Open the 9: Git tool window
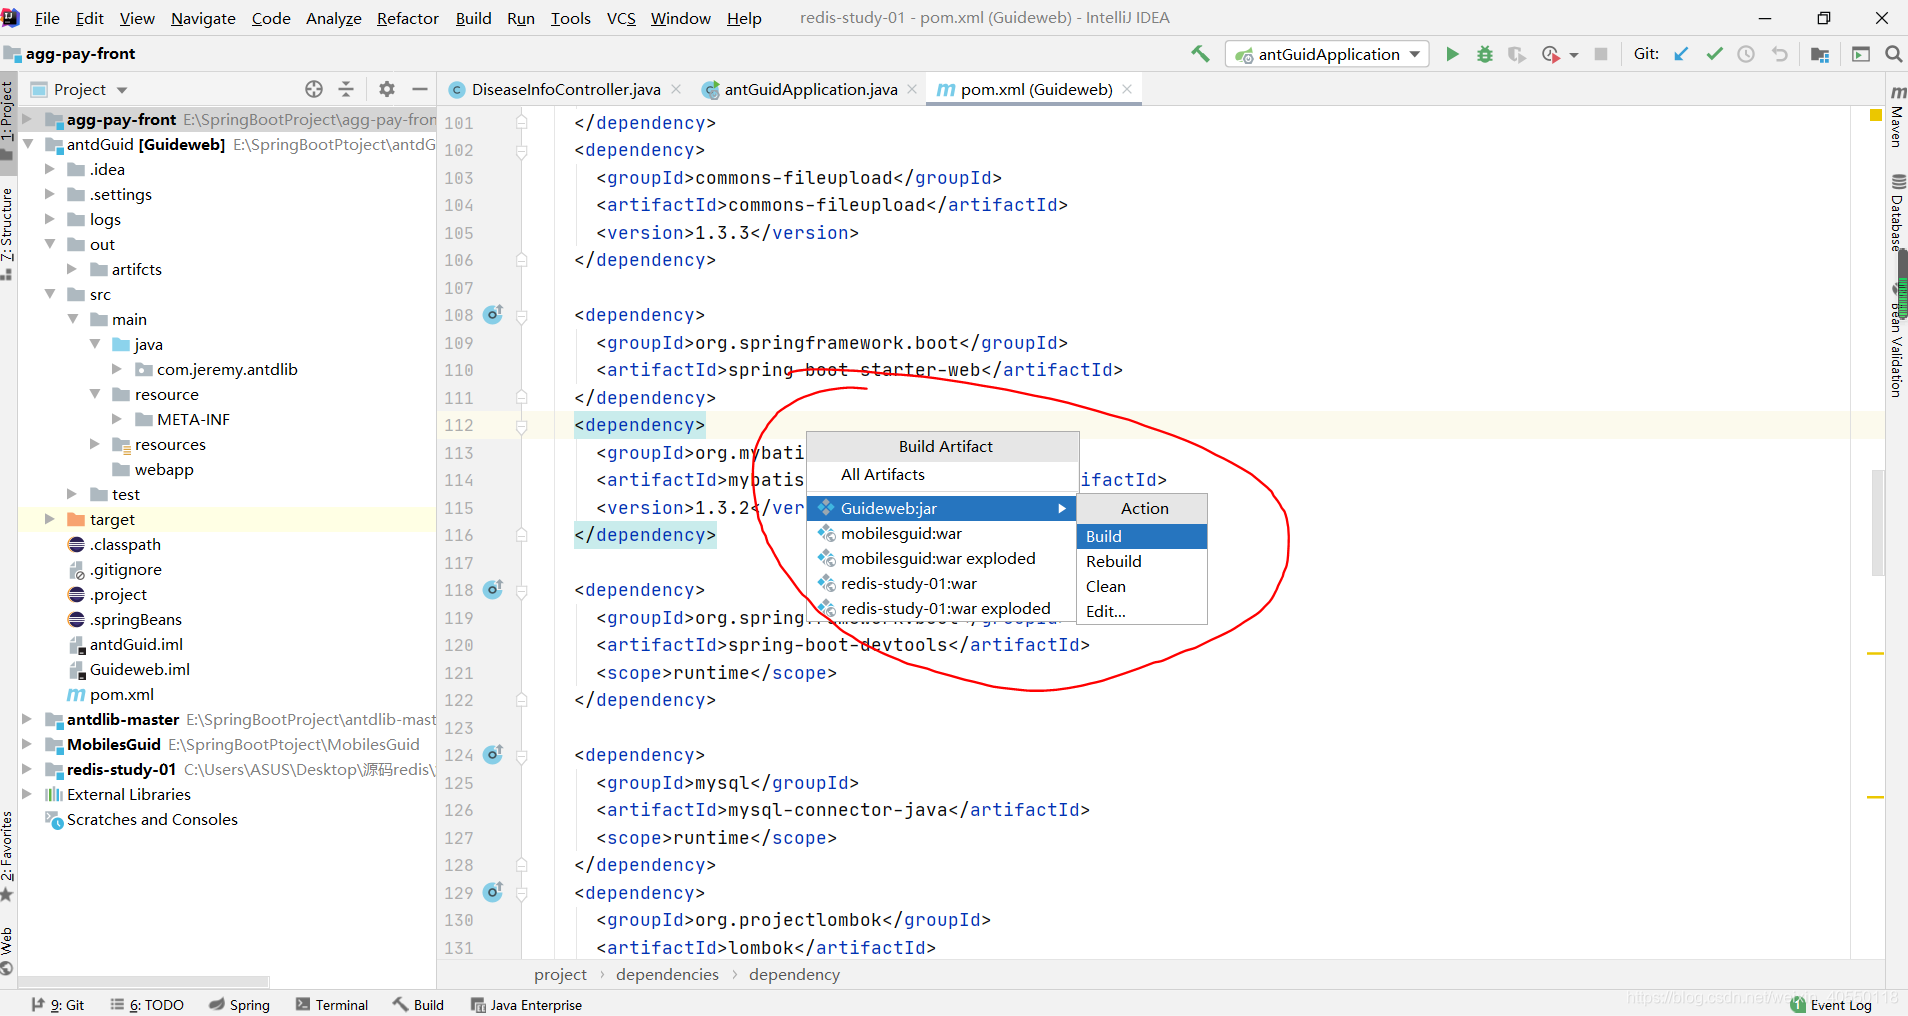The height and width of the screenshot is (1016, 1908). pos(58,1005)
